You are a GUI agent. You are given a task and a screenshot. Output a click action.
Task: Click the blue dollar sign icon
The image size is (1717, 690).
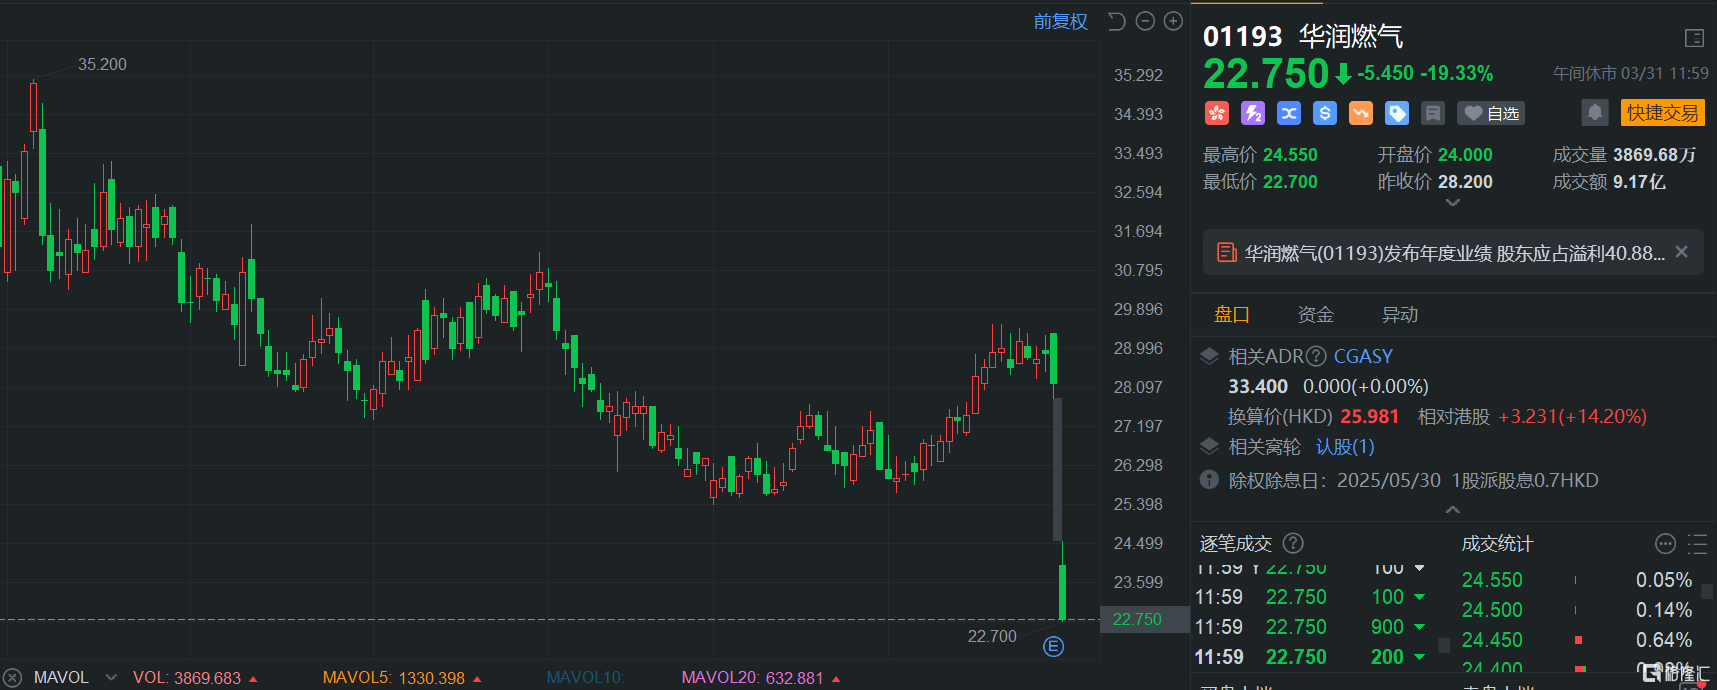tap(1324, 113)
